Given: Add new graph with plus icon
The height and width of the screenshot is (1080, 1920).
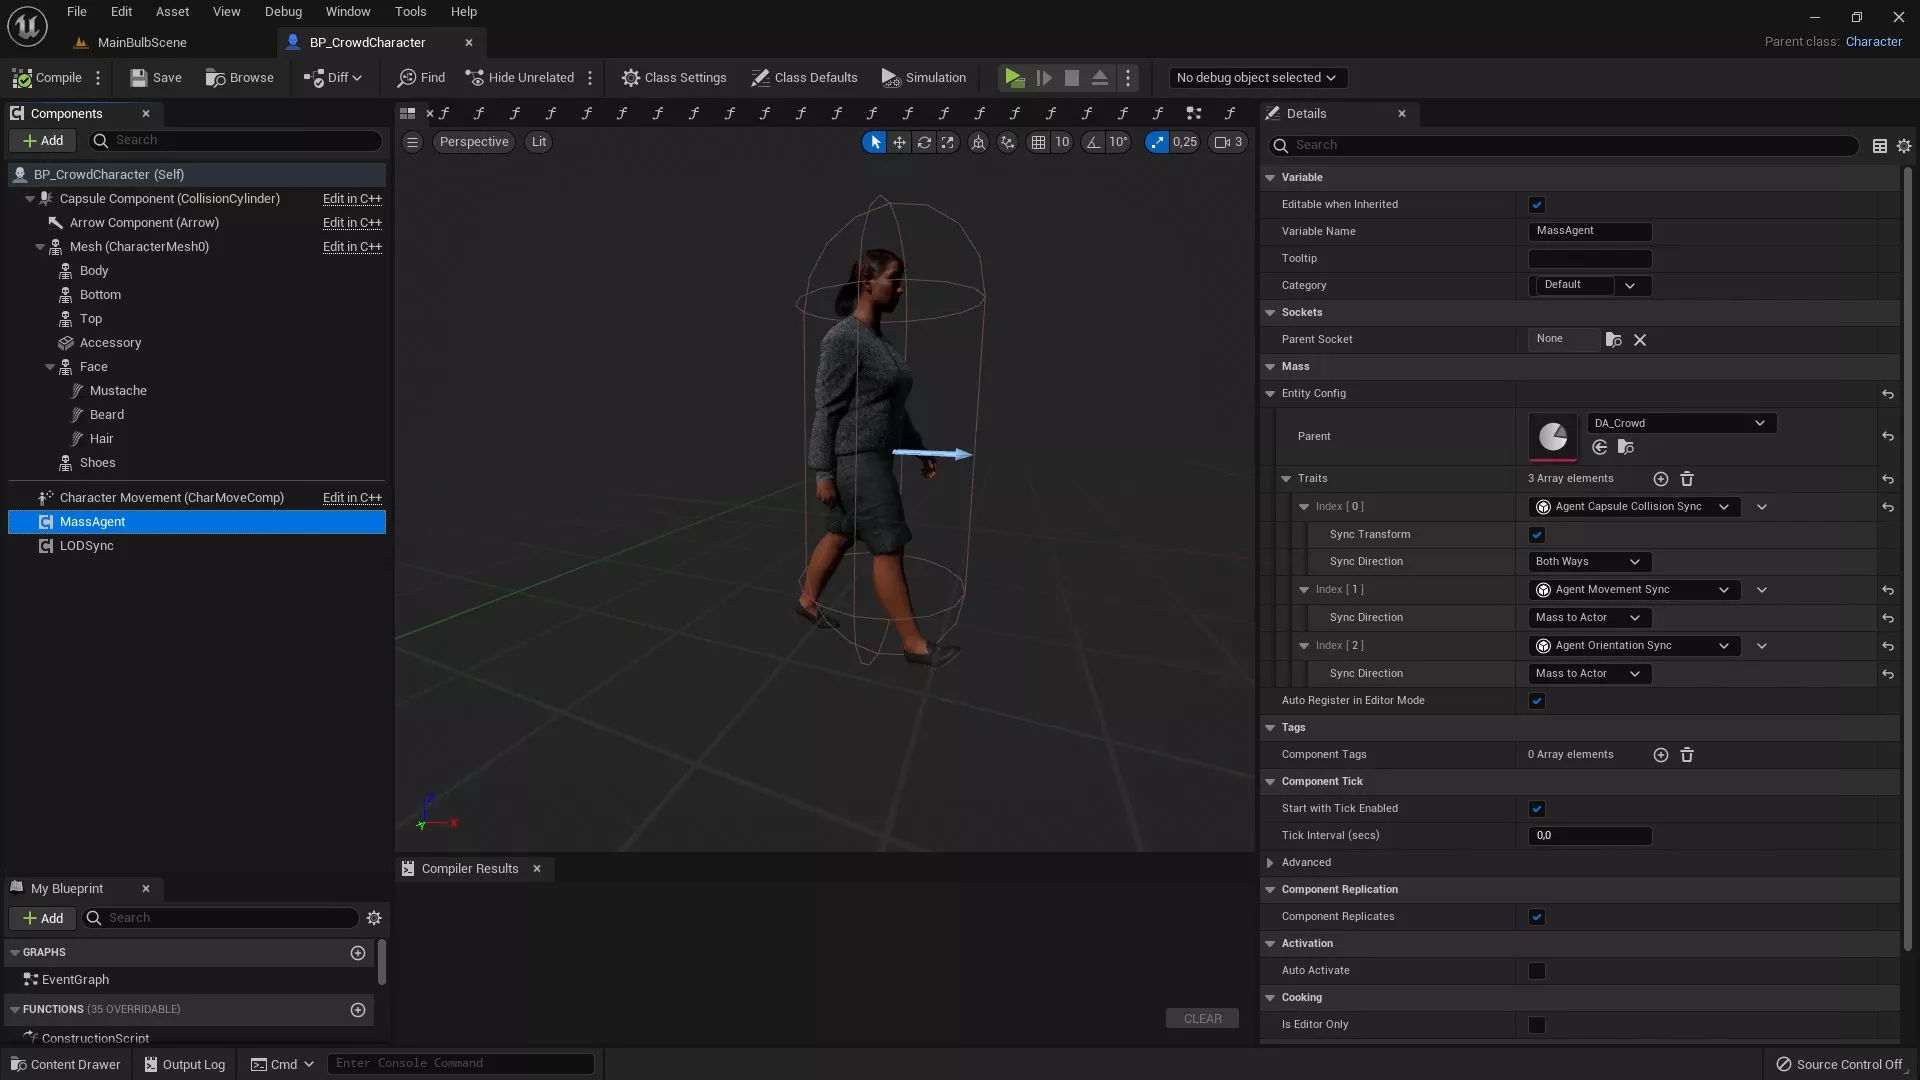Looking at the screenshot, I should tap(357, 953).
